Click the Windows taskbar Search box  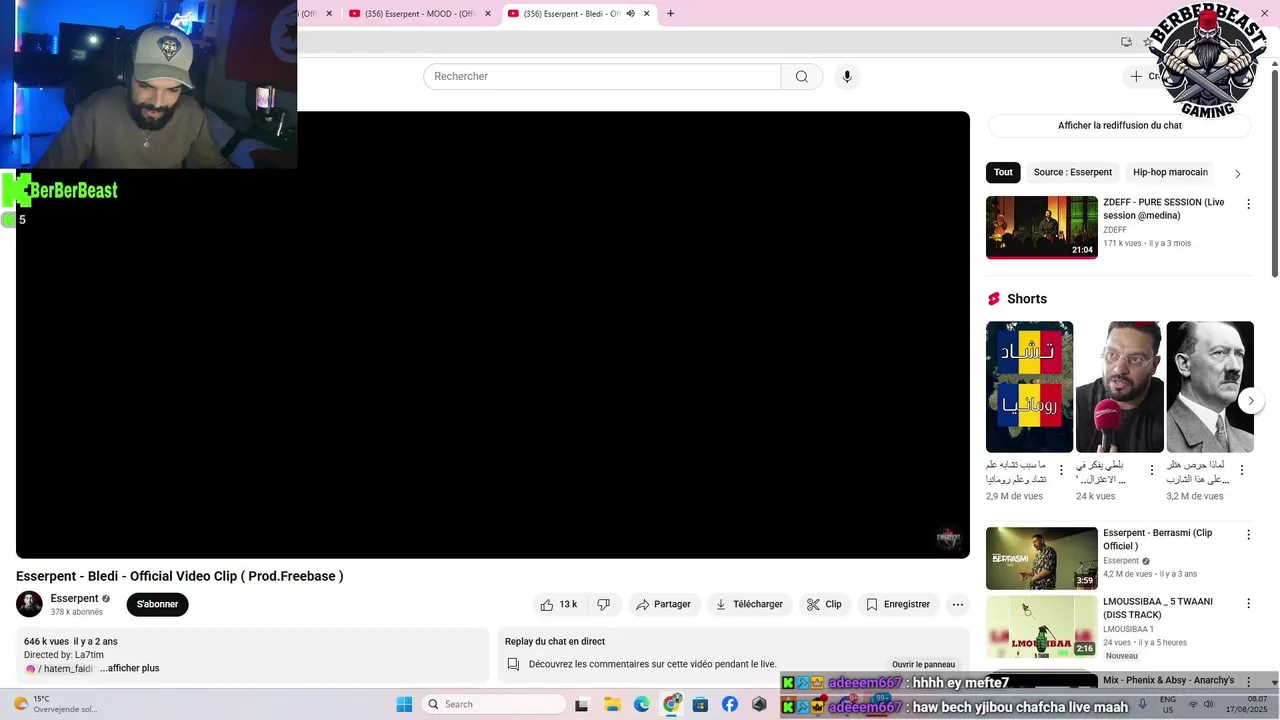click(492, 704)
